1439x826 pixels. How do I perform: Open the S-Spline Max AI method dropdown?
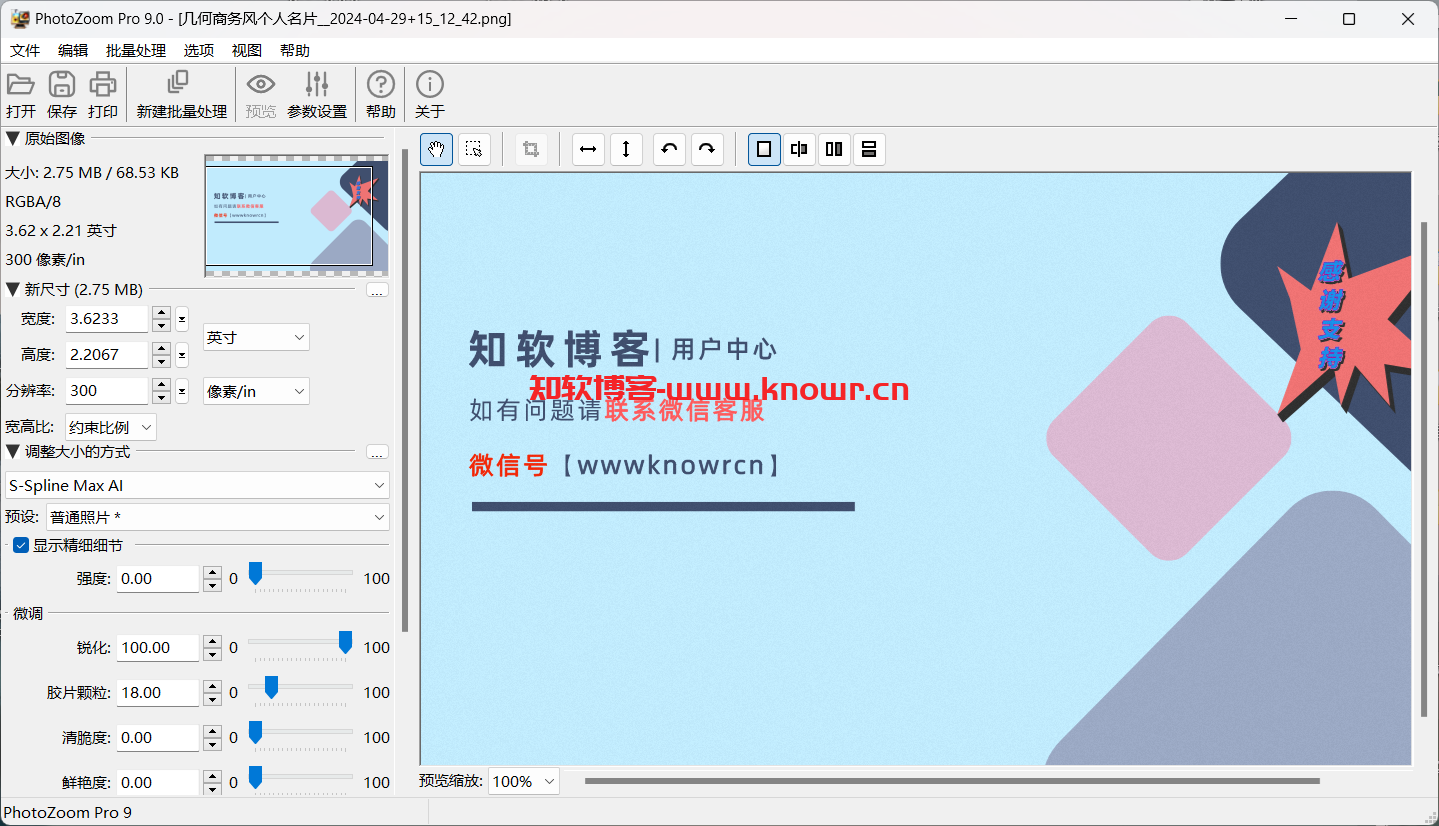click(197, 485)
